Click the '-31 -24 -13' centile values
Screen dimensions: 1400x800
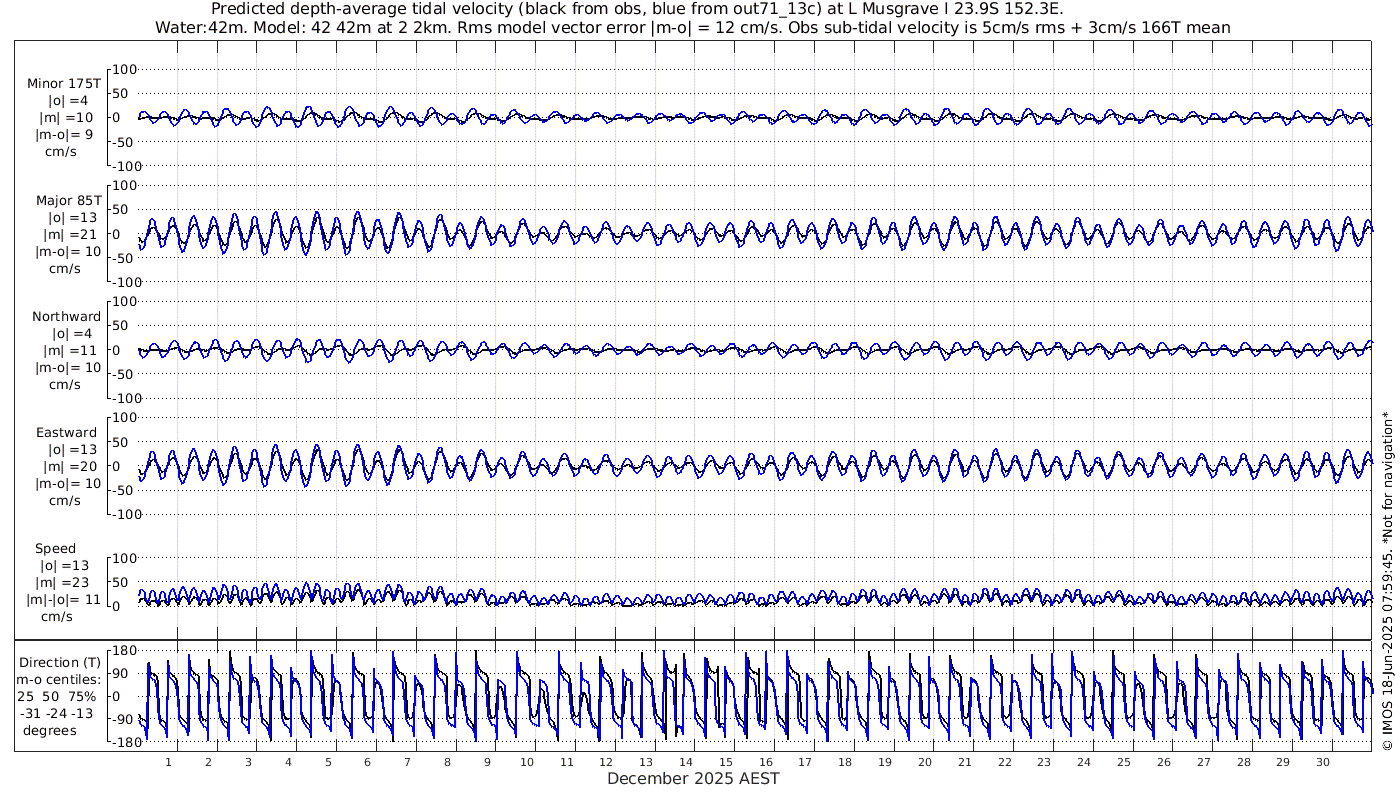click(61, 713)
